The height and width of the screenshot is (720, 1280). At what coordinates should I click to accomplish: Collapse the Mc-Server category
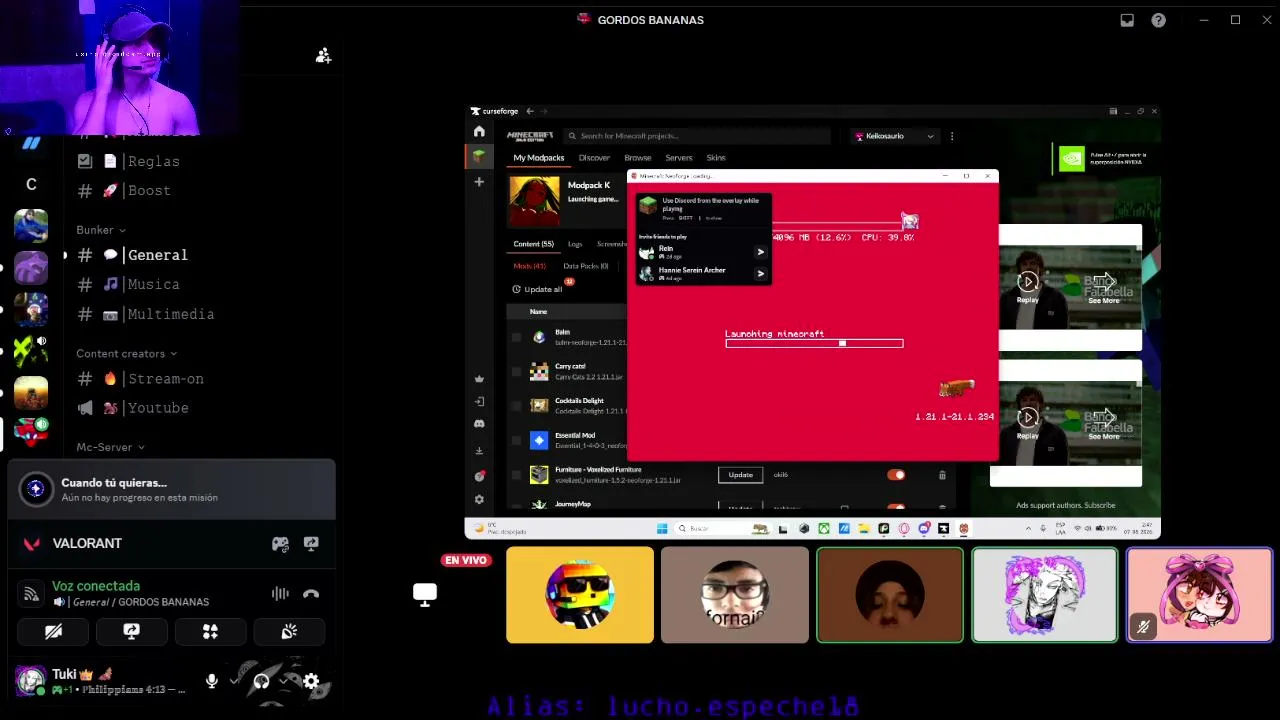[x=110, y=447]
